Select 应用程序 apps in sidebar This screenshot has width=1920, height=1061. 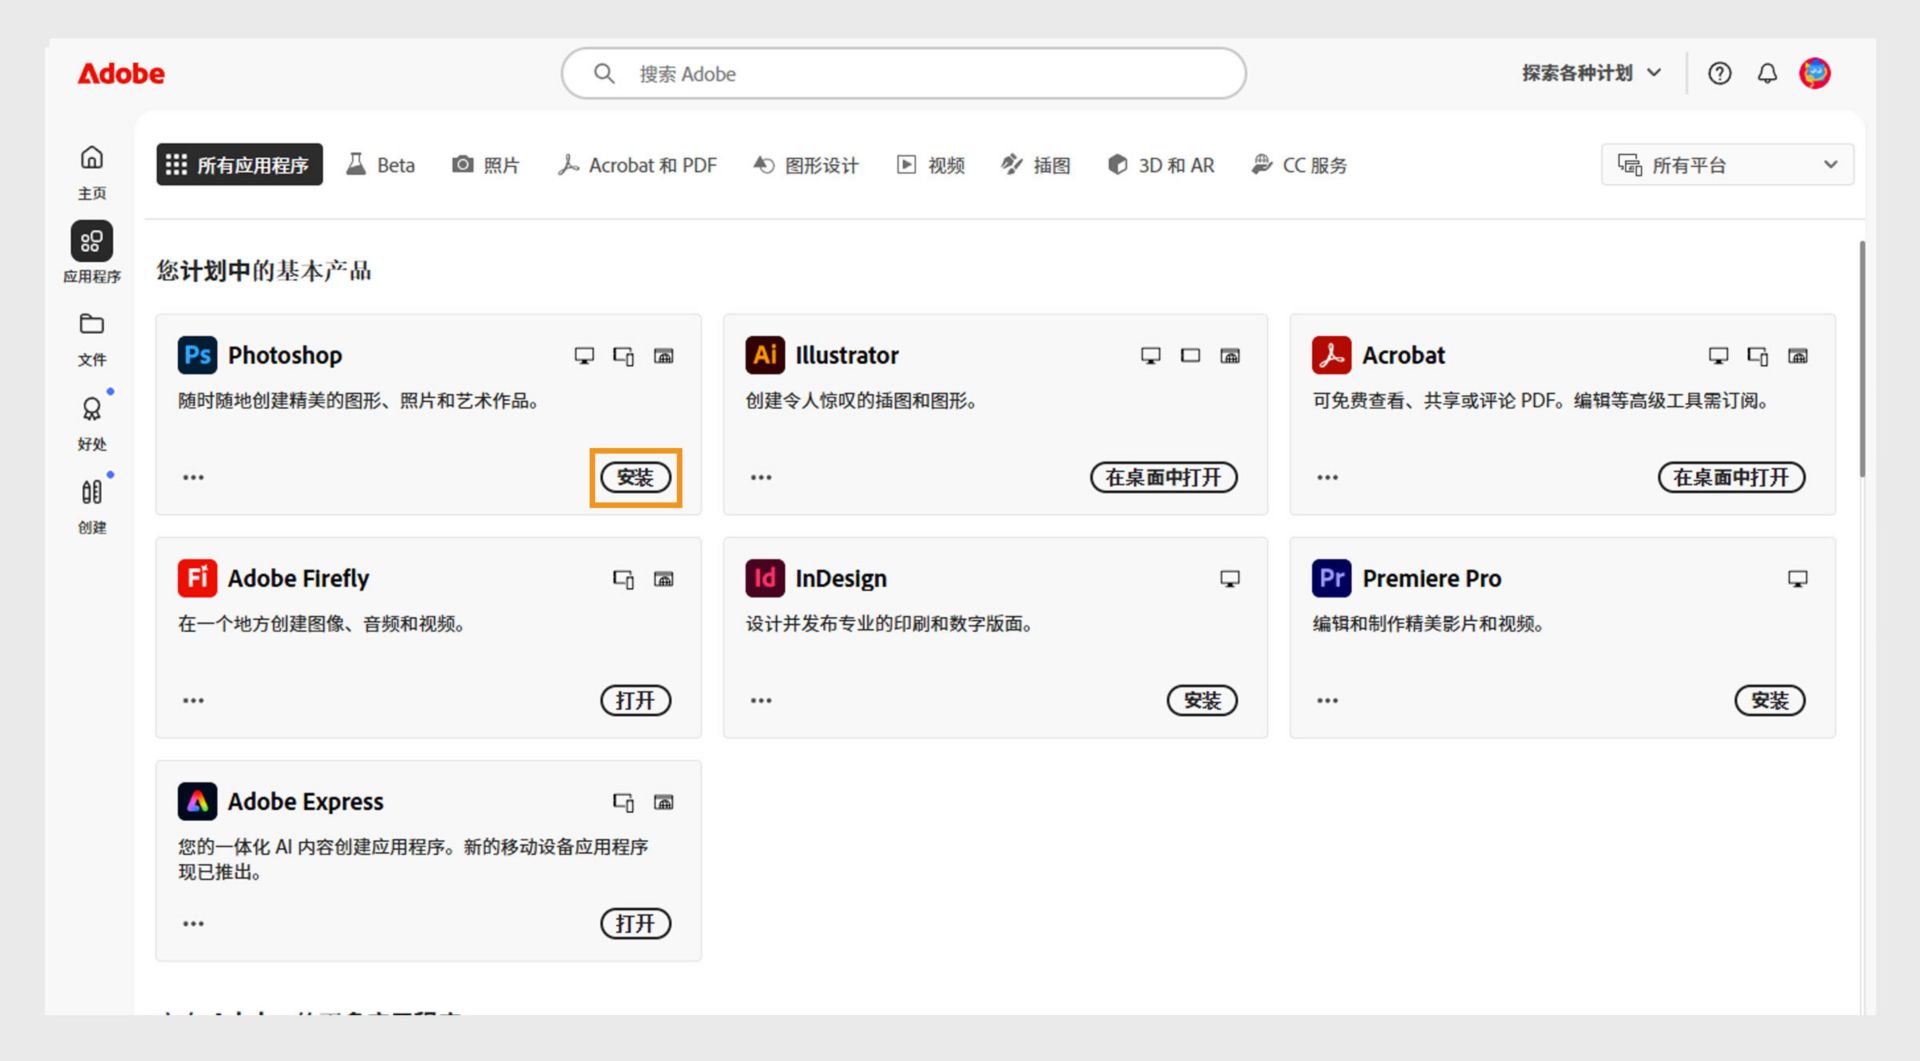[x=92, y=254]
